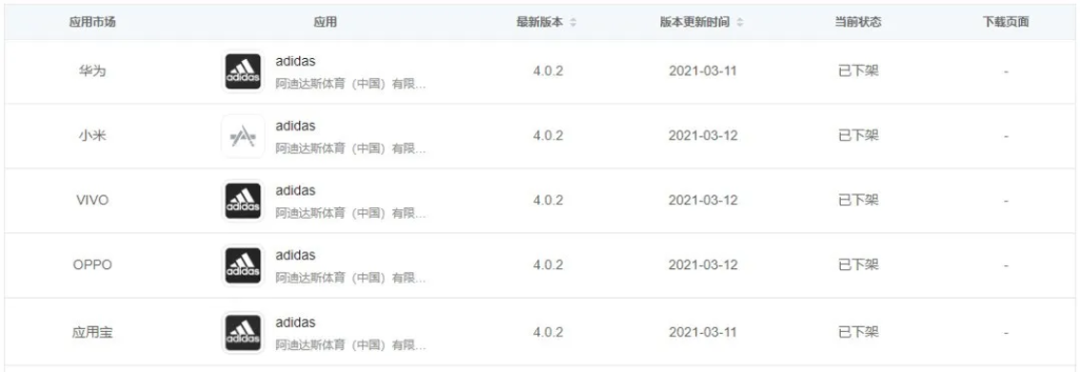Select the 应用宝 market cell
Screen dimensions: 1080x372
pos(92,333)
